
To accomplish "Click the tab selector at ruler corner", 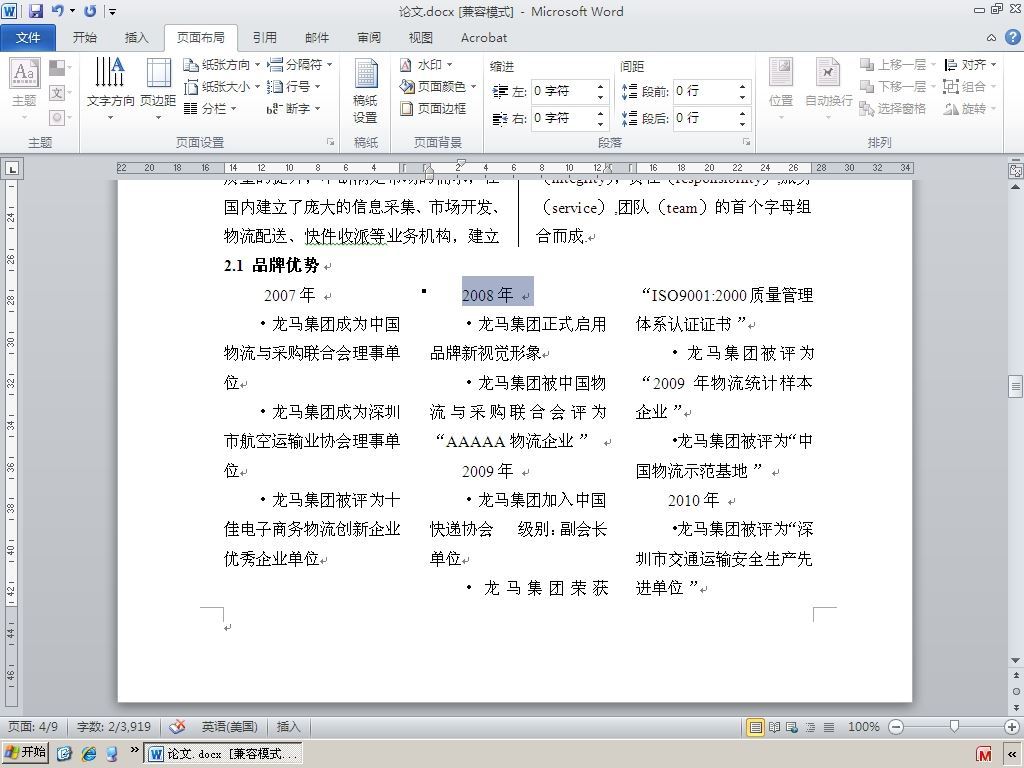I will (12, 168).
